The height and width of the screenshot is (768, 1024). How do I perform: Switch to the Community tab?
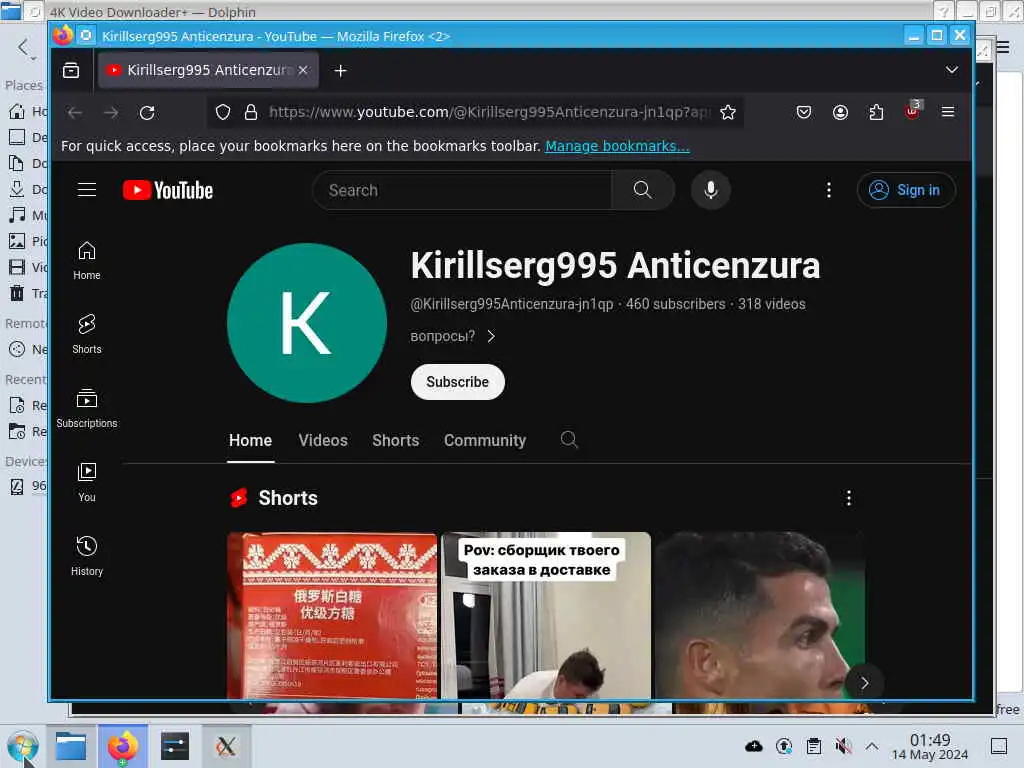(485, 441)
